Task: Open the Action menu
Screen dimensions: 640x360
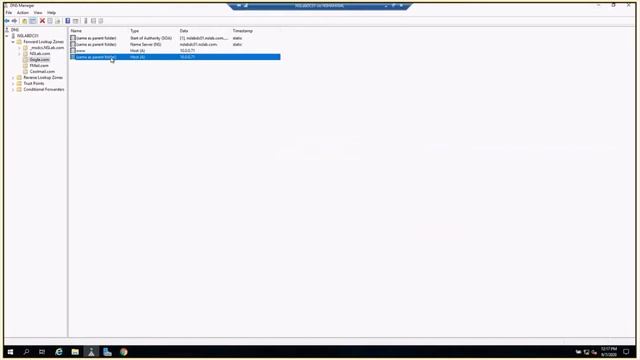Action: tap(22, 13)
